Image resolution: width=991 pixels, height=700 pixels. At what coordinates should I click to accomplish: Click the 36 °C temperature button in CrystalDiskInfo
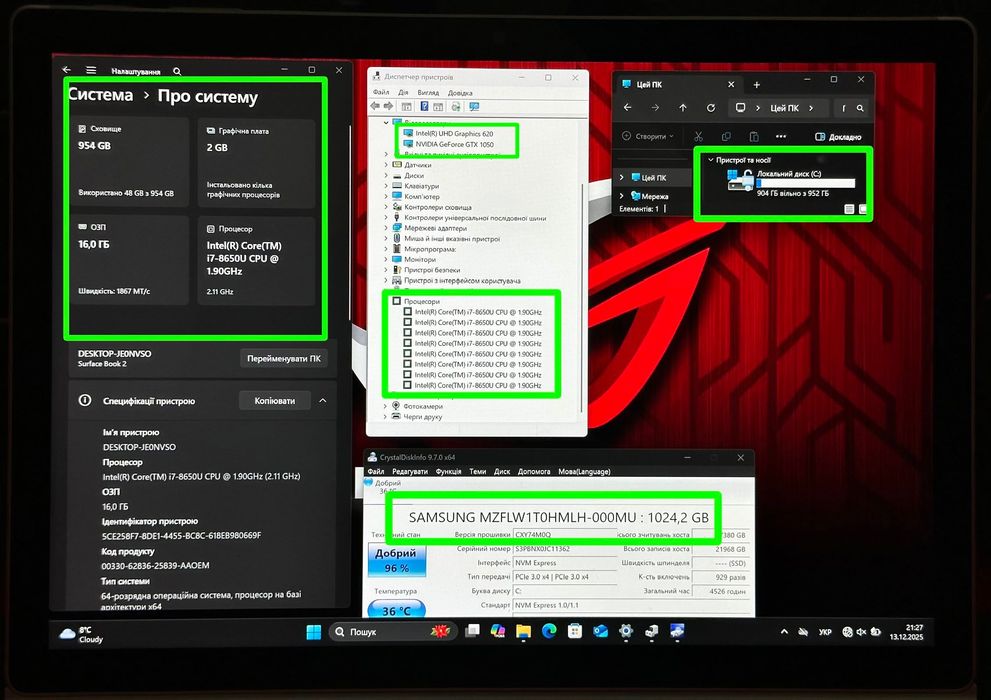pyautogui.click(x=396, y=610)
